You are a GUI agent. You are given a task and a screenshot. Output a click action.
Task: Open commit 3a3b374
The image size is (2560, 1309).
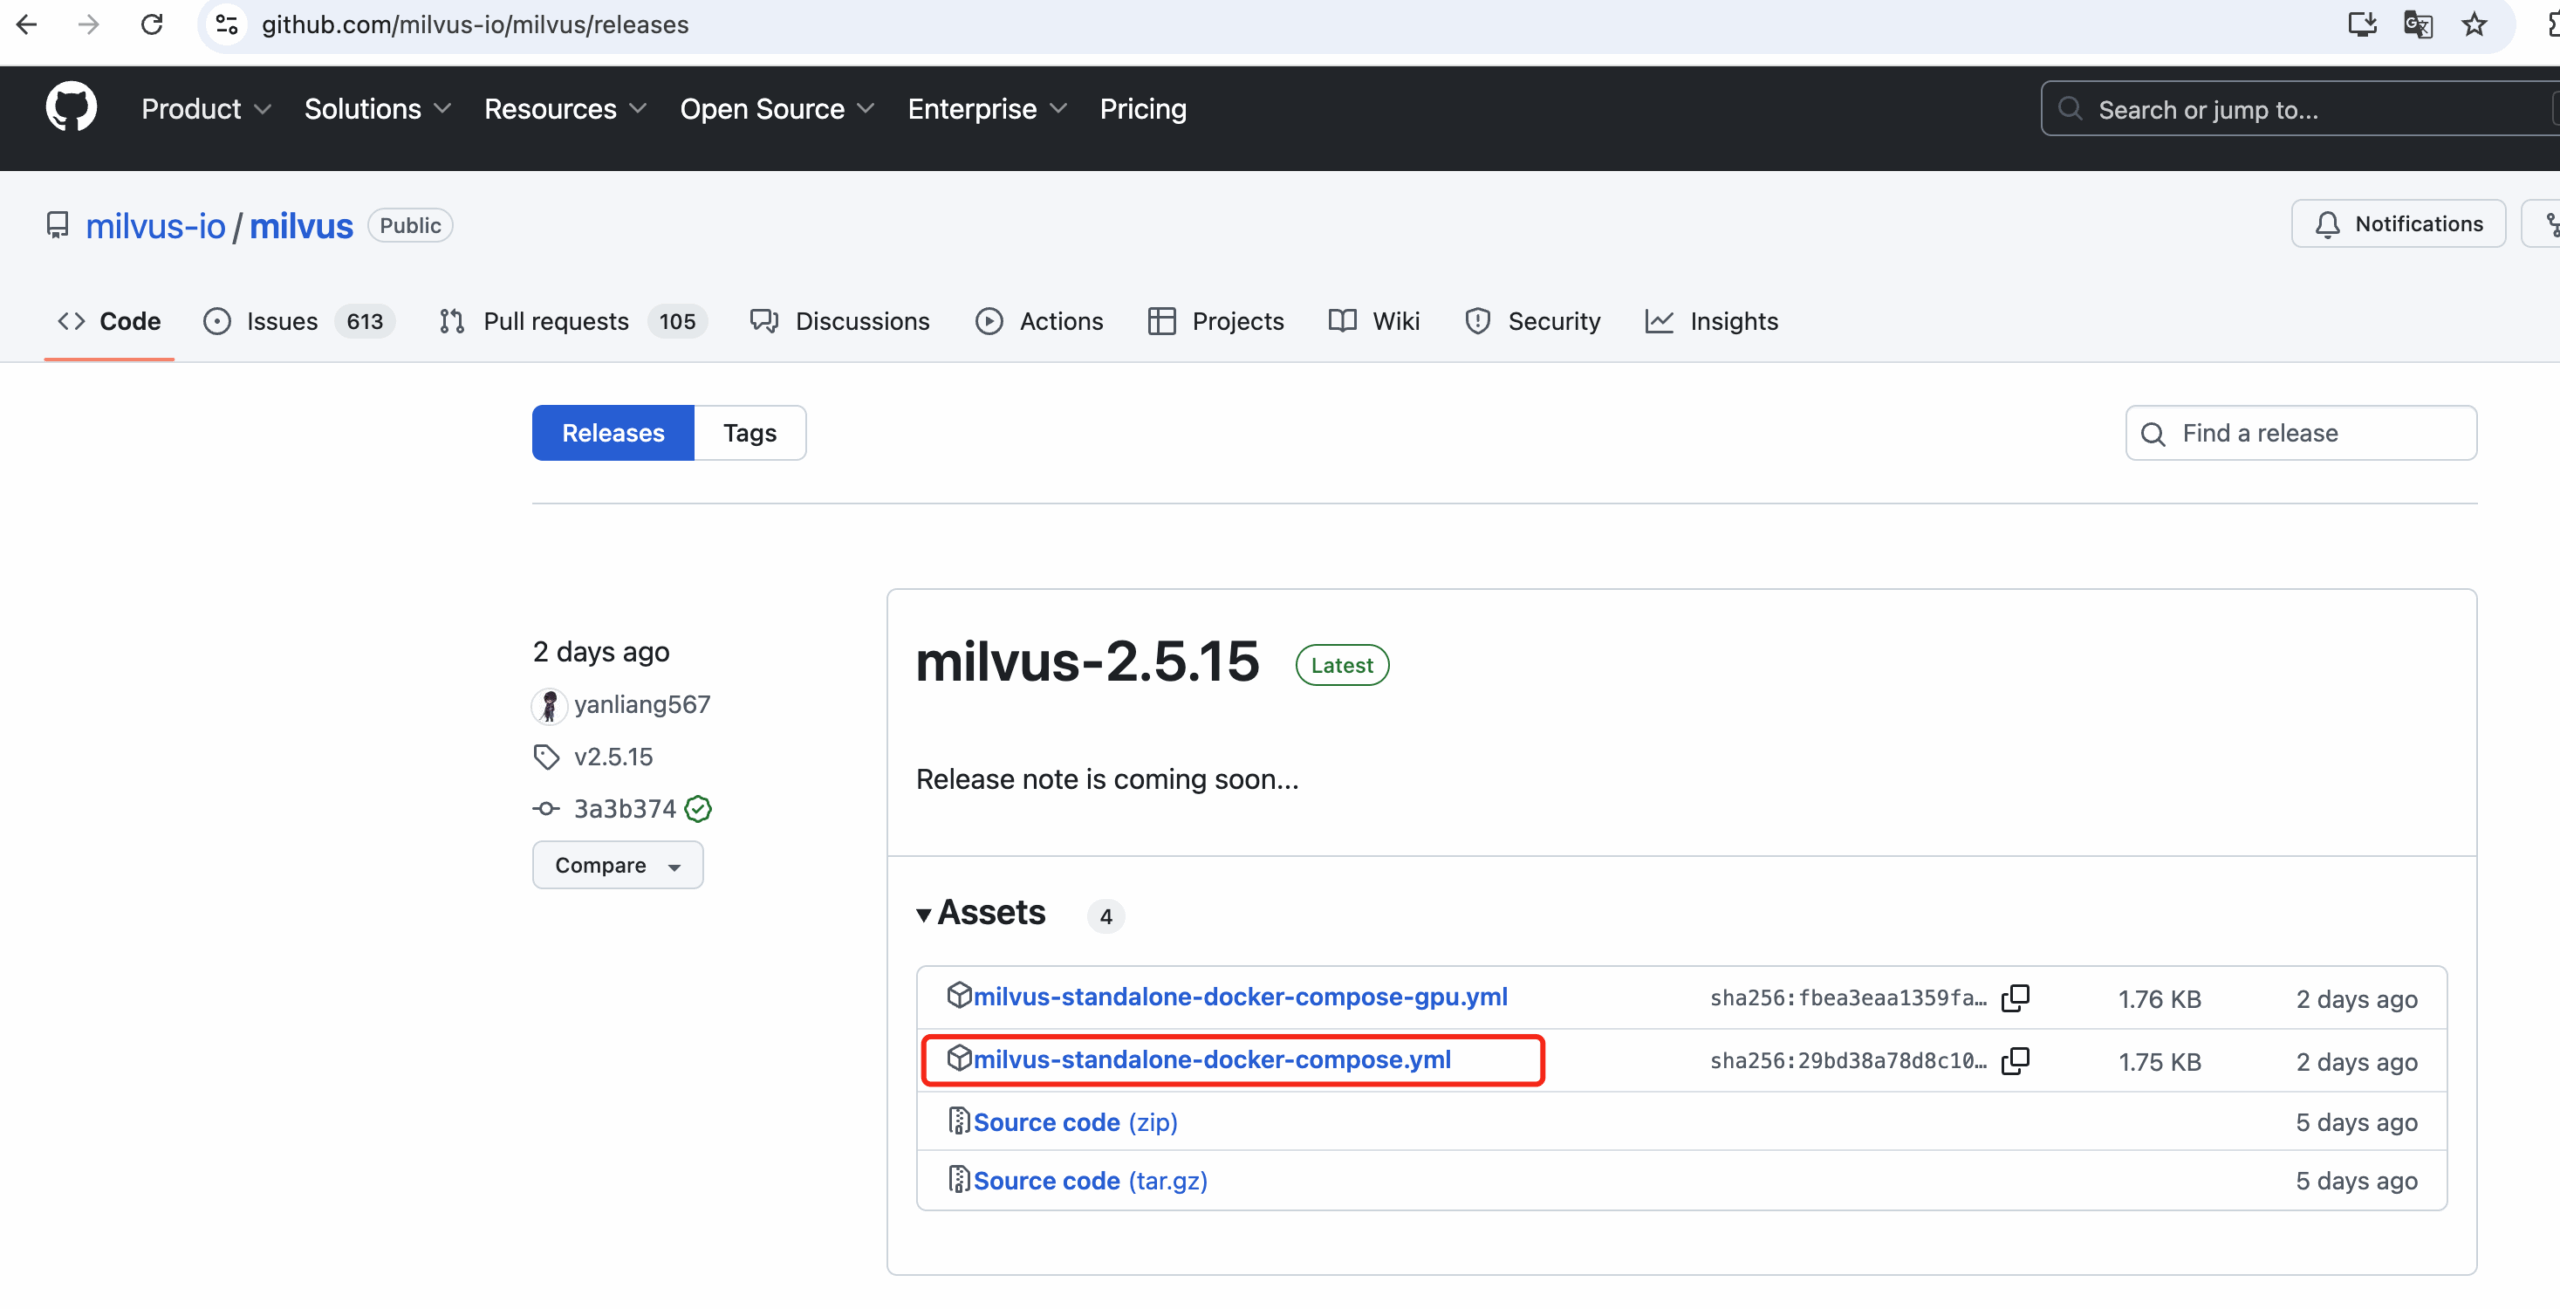point(625,809)
